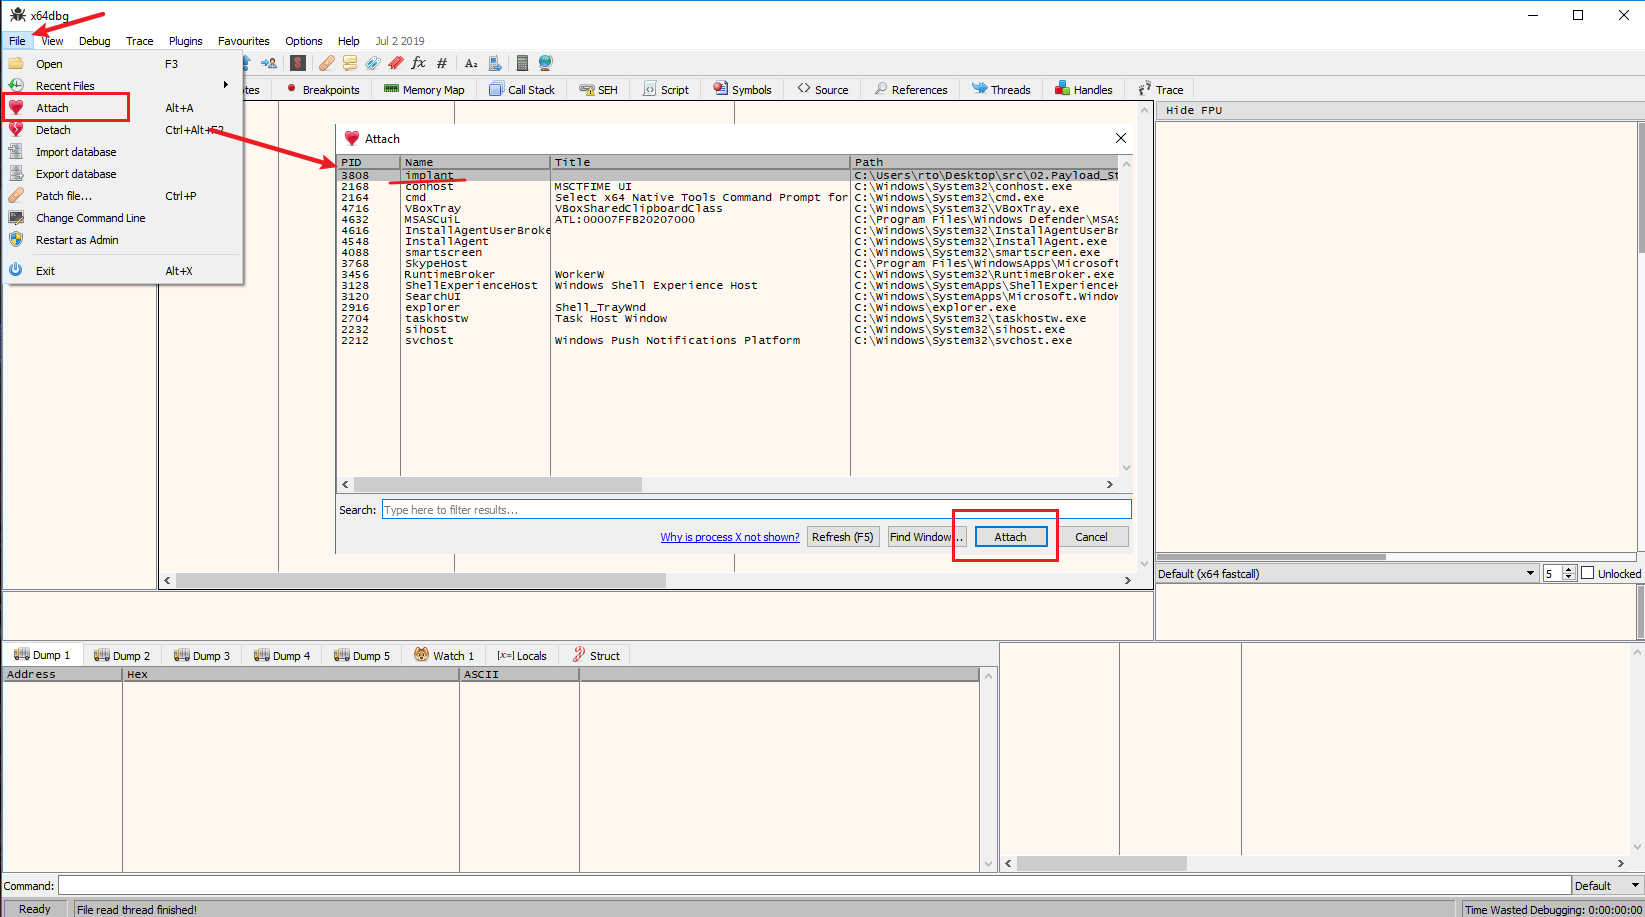Image resolution: width=1645 pixels, height=917 pixels.
Task: Focus the process Search filter field
Action: pos(756,510)
